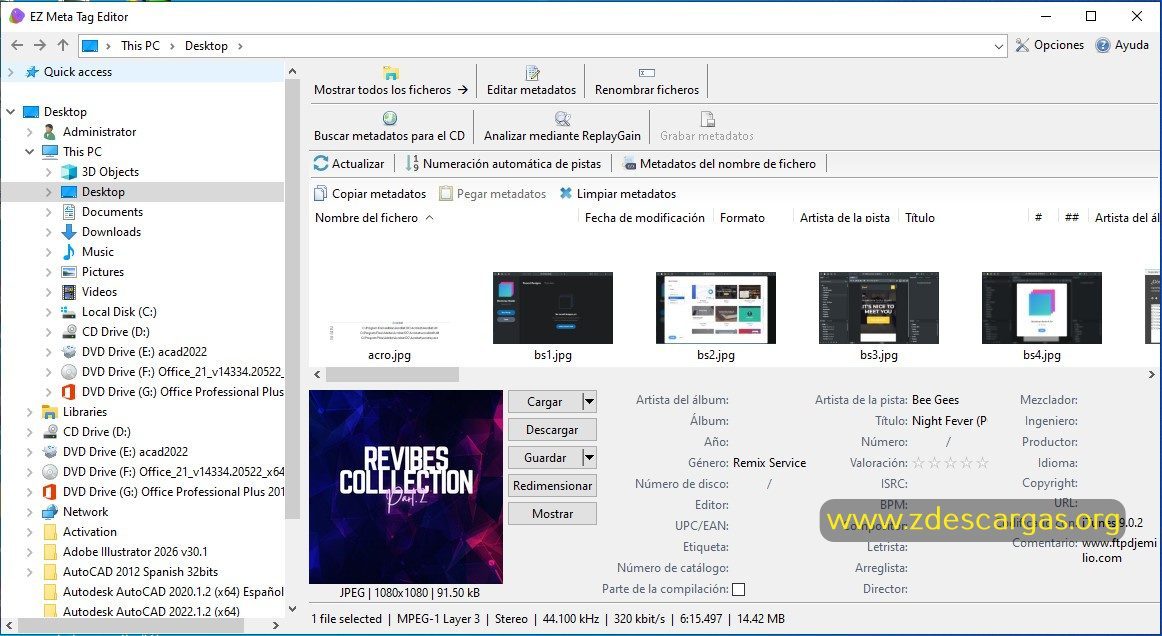1162x636 pixels.
Task: Open Opciones settings
Action: click(x=1049, y=45)
